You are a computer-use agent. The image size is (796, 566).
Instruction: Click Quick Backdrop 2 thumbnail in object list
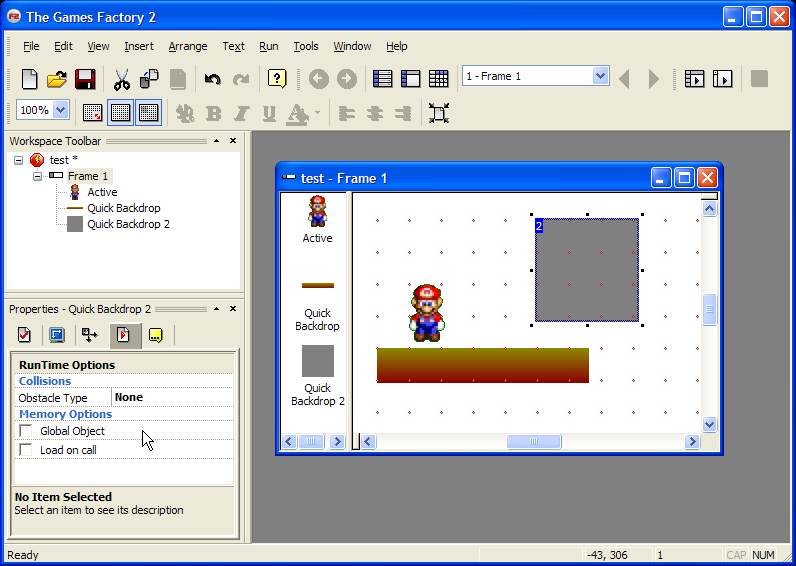[318, 361]
